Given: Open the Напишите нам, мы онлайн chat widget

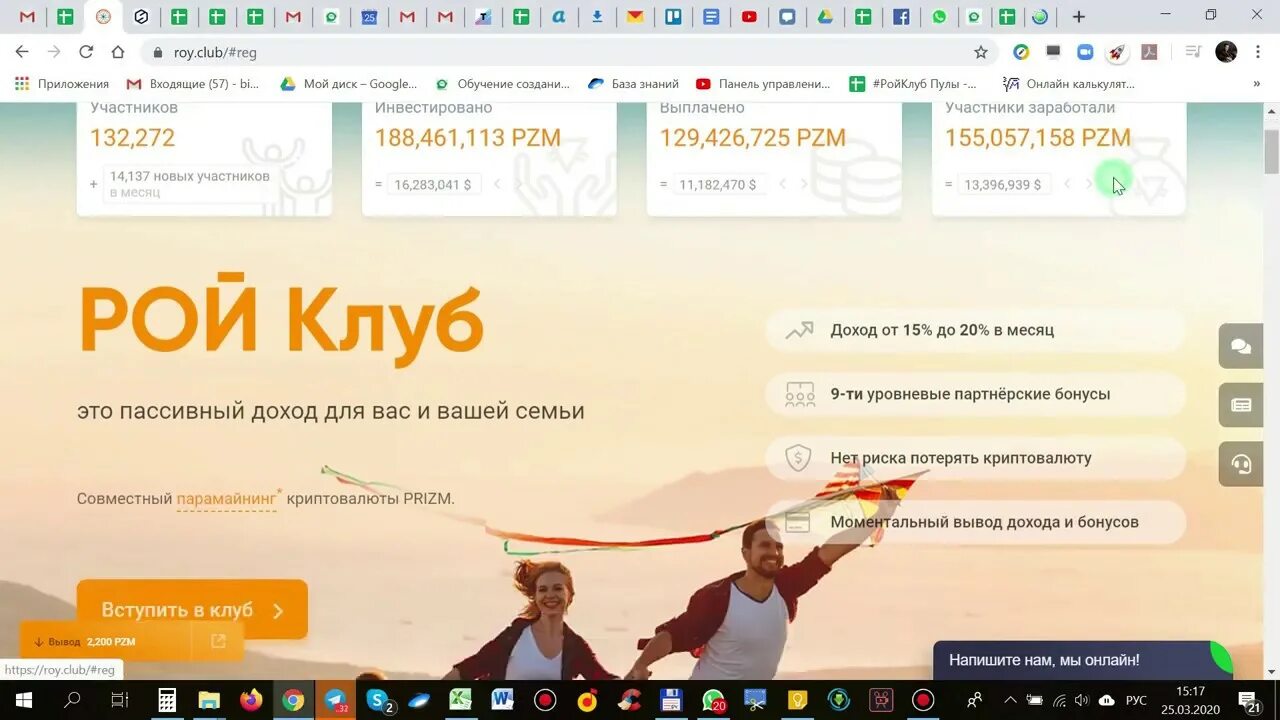Looking at the screenshot, I should pos(1082,660).
